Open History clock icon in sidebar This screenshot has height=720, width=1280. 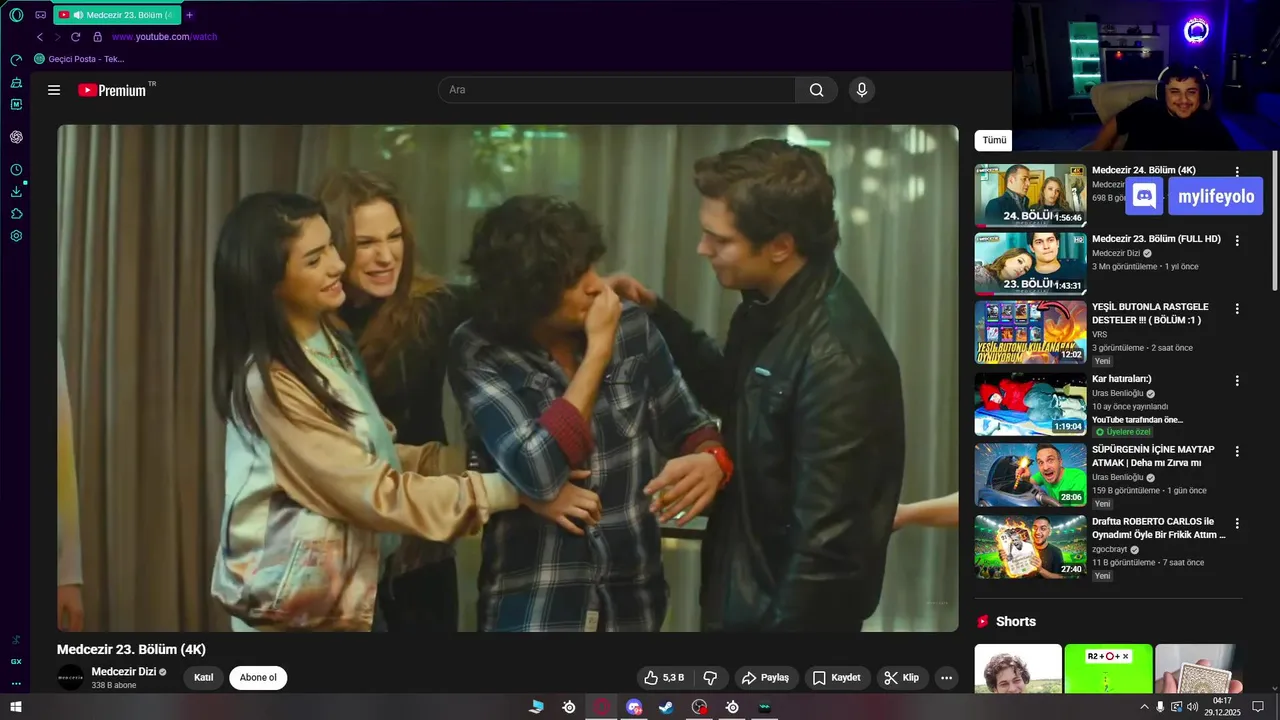pos(16,170)
